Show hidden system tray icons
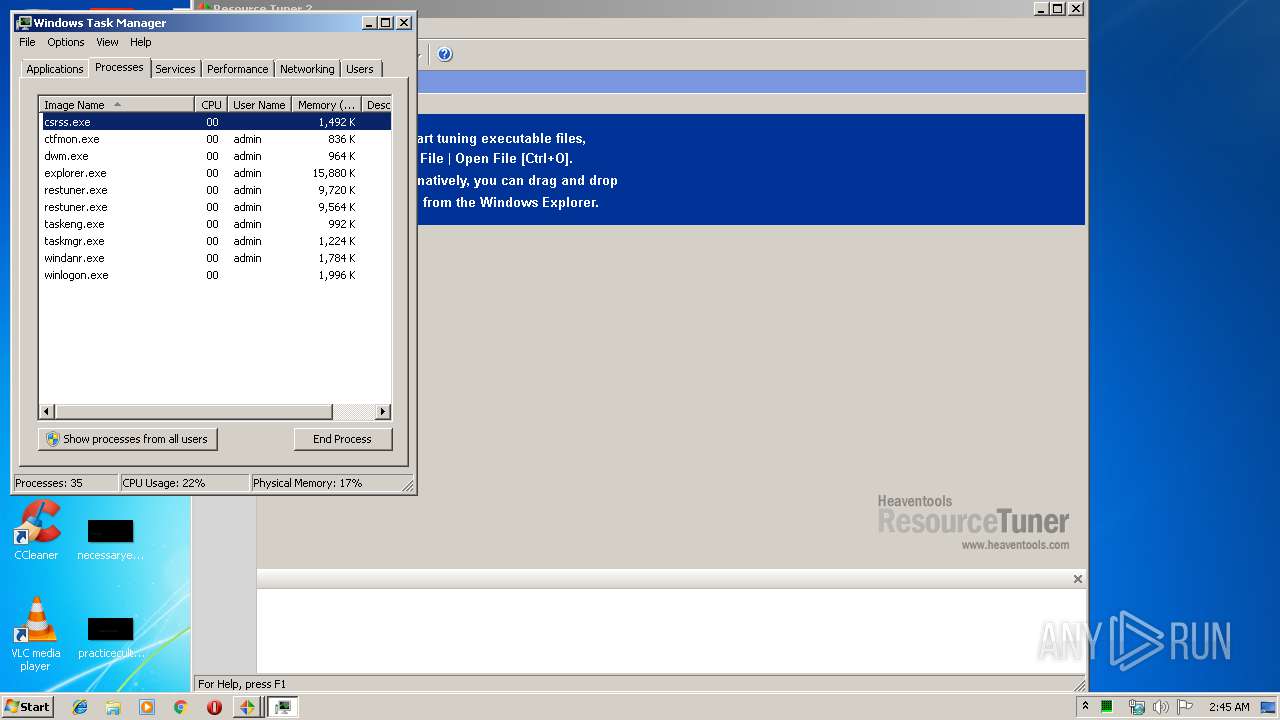The image size is (1280, 720). coord(1085,707)
